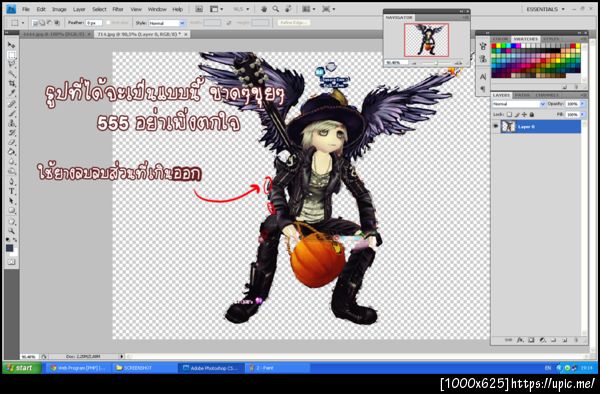Select the Healing Brush tool
The width and height of the screenshot is (600, 394).
click(x=11, y=104)
